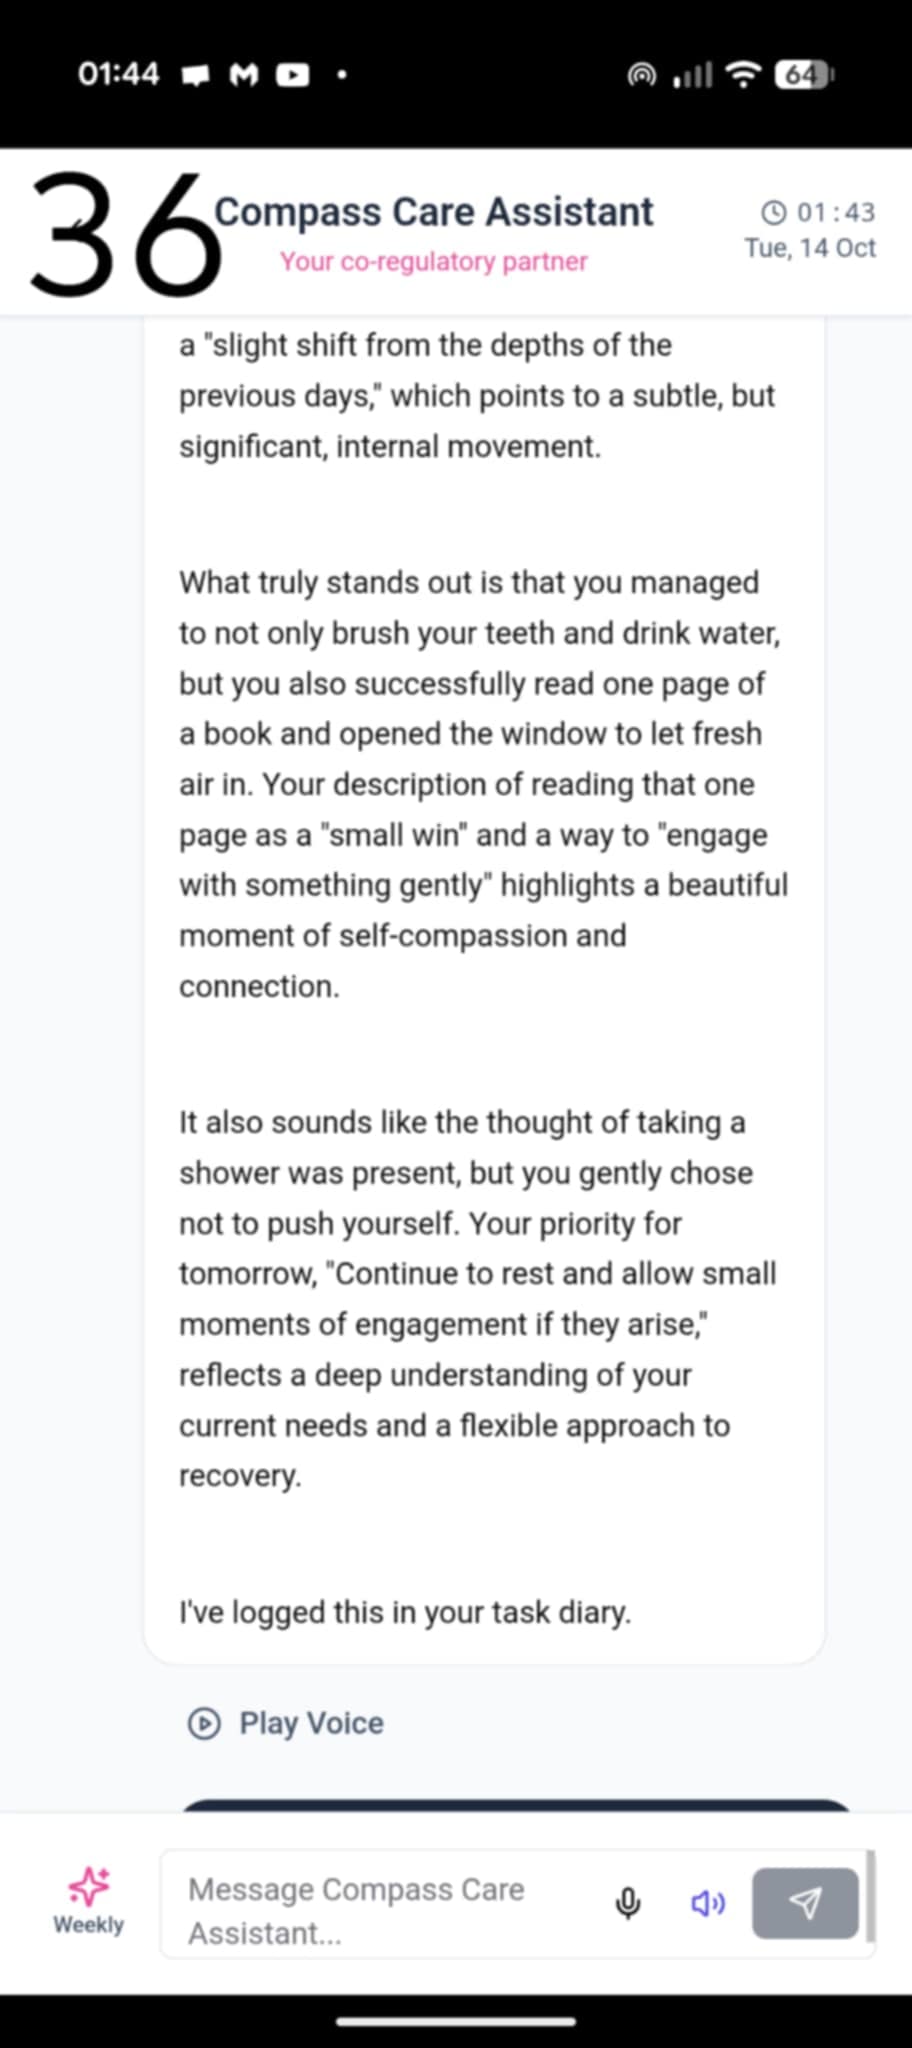Toggle the speaker sound icon
912x2048 pixels.
tap(708, 1903)
